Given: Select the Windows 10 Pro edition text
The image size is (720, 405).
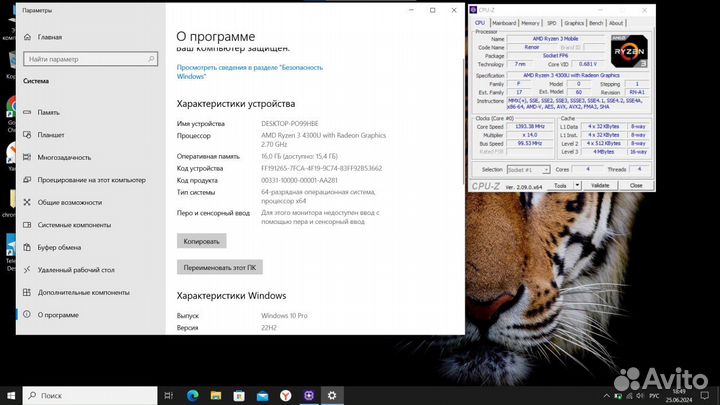Looking at the screenshot, I should pos(284,315).
